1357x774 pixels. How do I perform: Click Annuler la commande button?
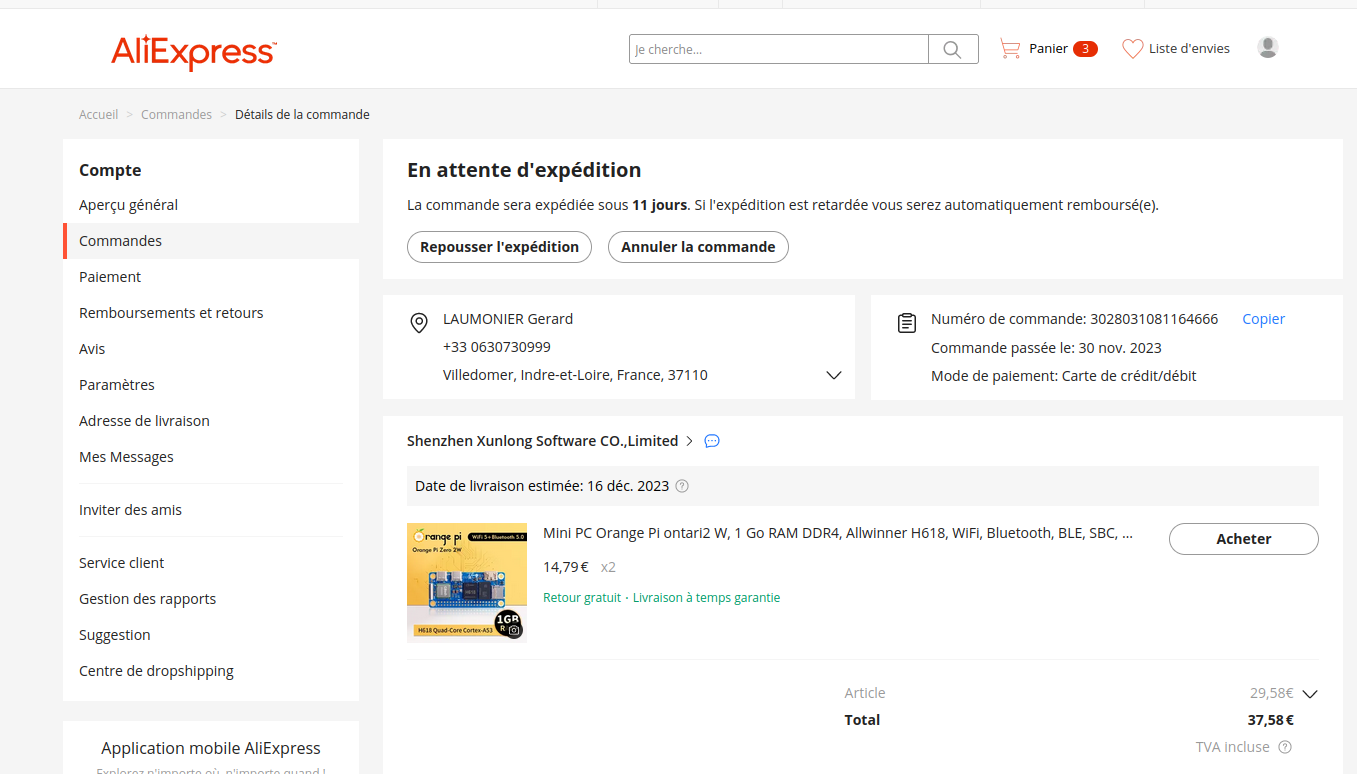[x=698, y=247]
